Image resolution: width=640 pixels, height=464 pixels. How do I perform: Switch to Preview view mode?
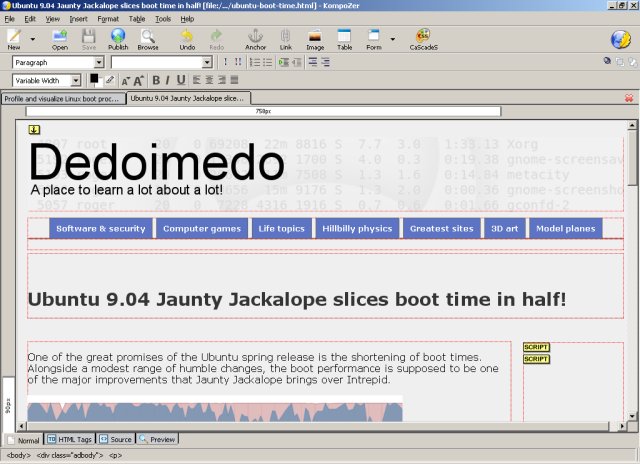point(157,439)
